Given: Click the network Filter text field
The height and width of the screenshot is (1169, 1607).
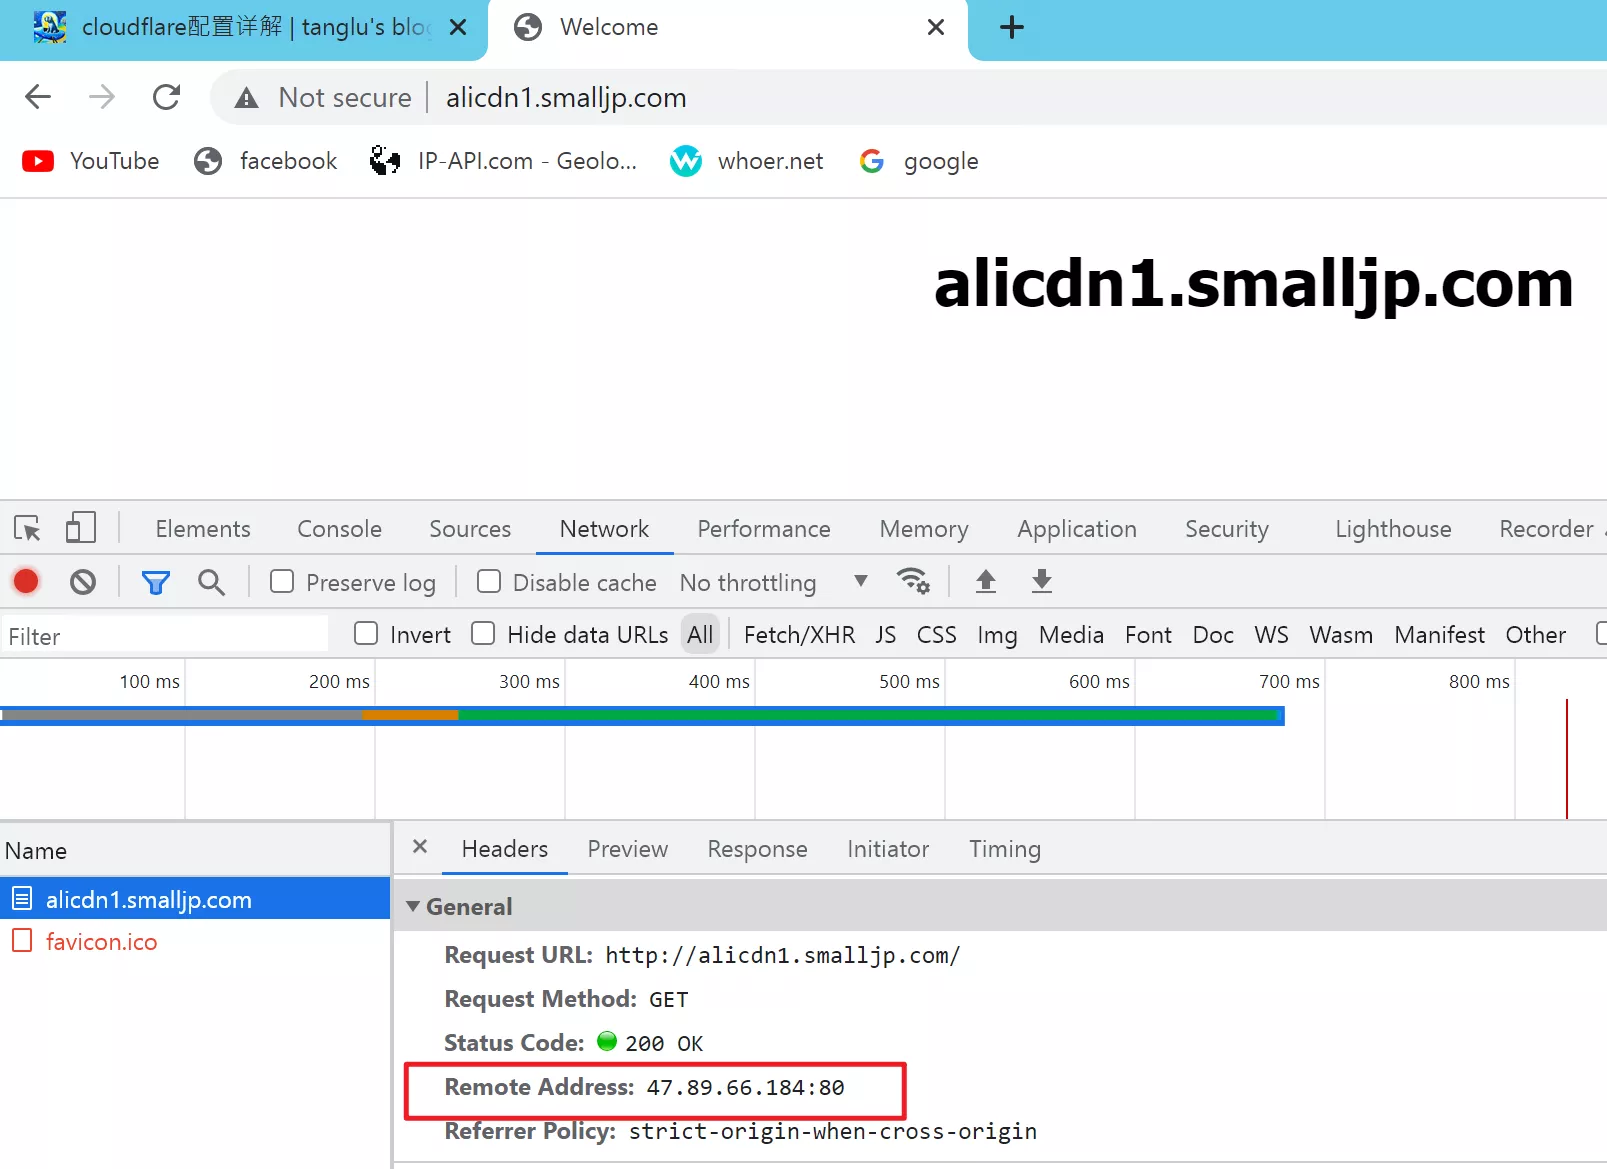Looking at the screenshot, I should point(165,636).
